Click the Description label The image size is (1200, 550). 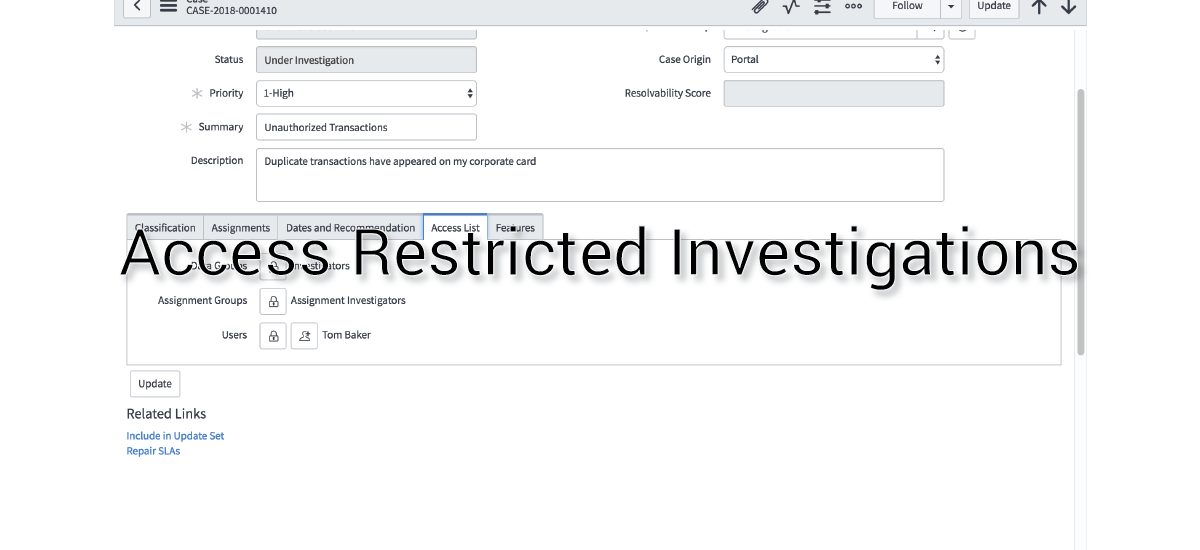(217, 160)
